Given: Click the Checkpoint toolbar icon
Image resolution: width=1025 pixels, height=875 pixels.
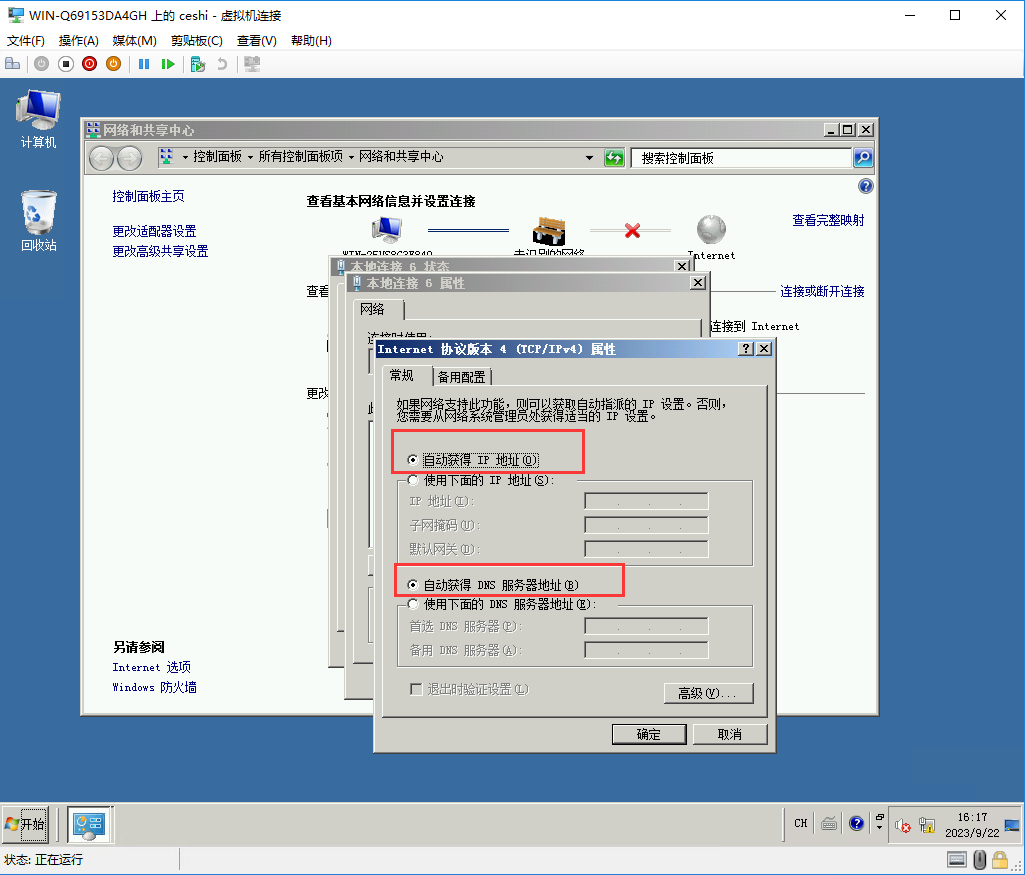Looking at the screenshot, I should [x=198, y=64].
